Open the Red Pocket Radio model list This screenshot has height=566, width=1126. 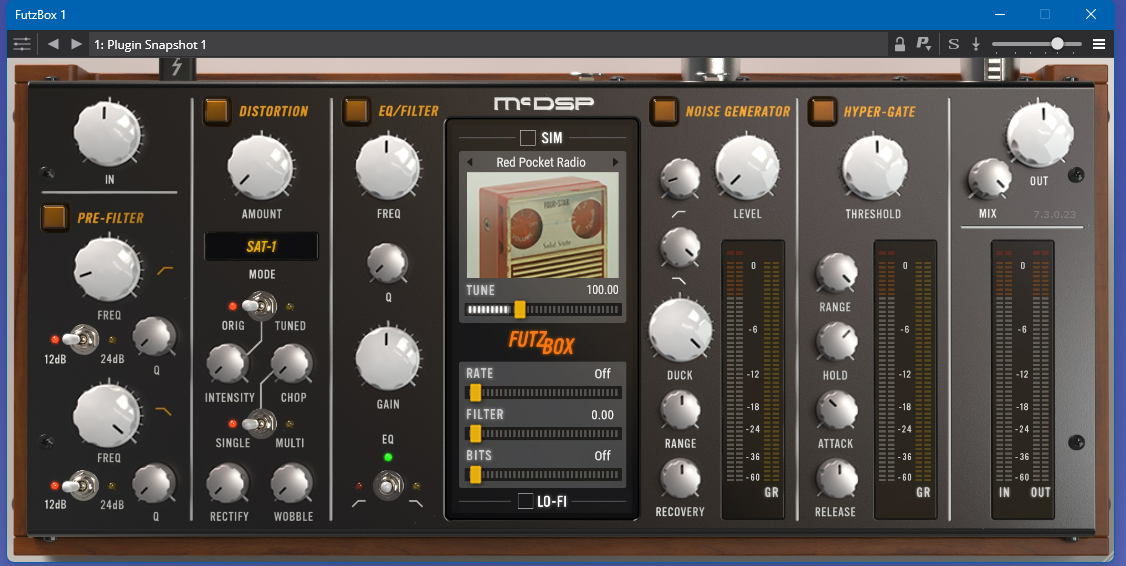click(541, 162)
